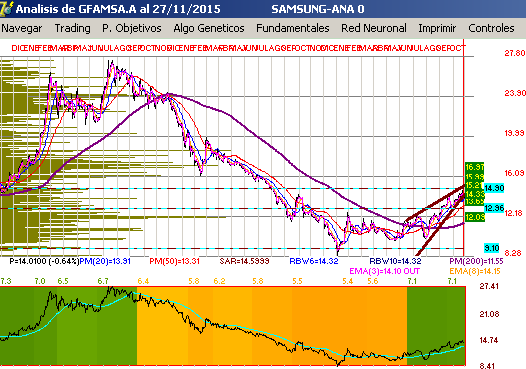
Task: Open the Red Neuronal menu
Action: coord(374,28)
